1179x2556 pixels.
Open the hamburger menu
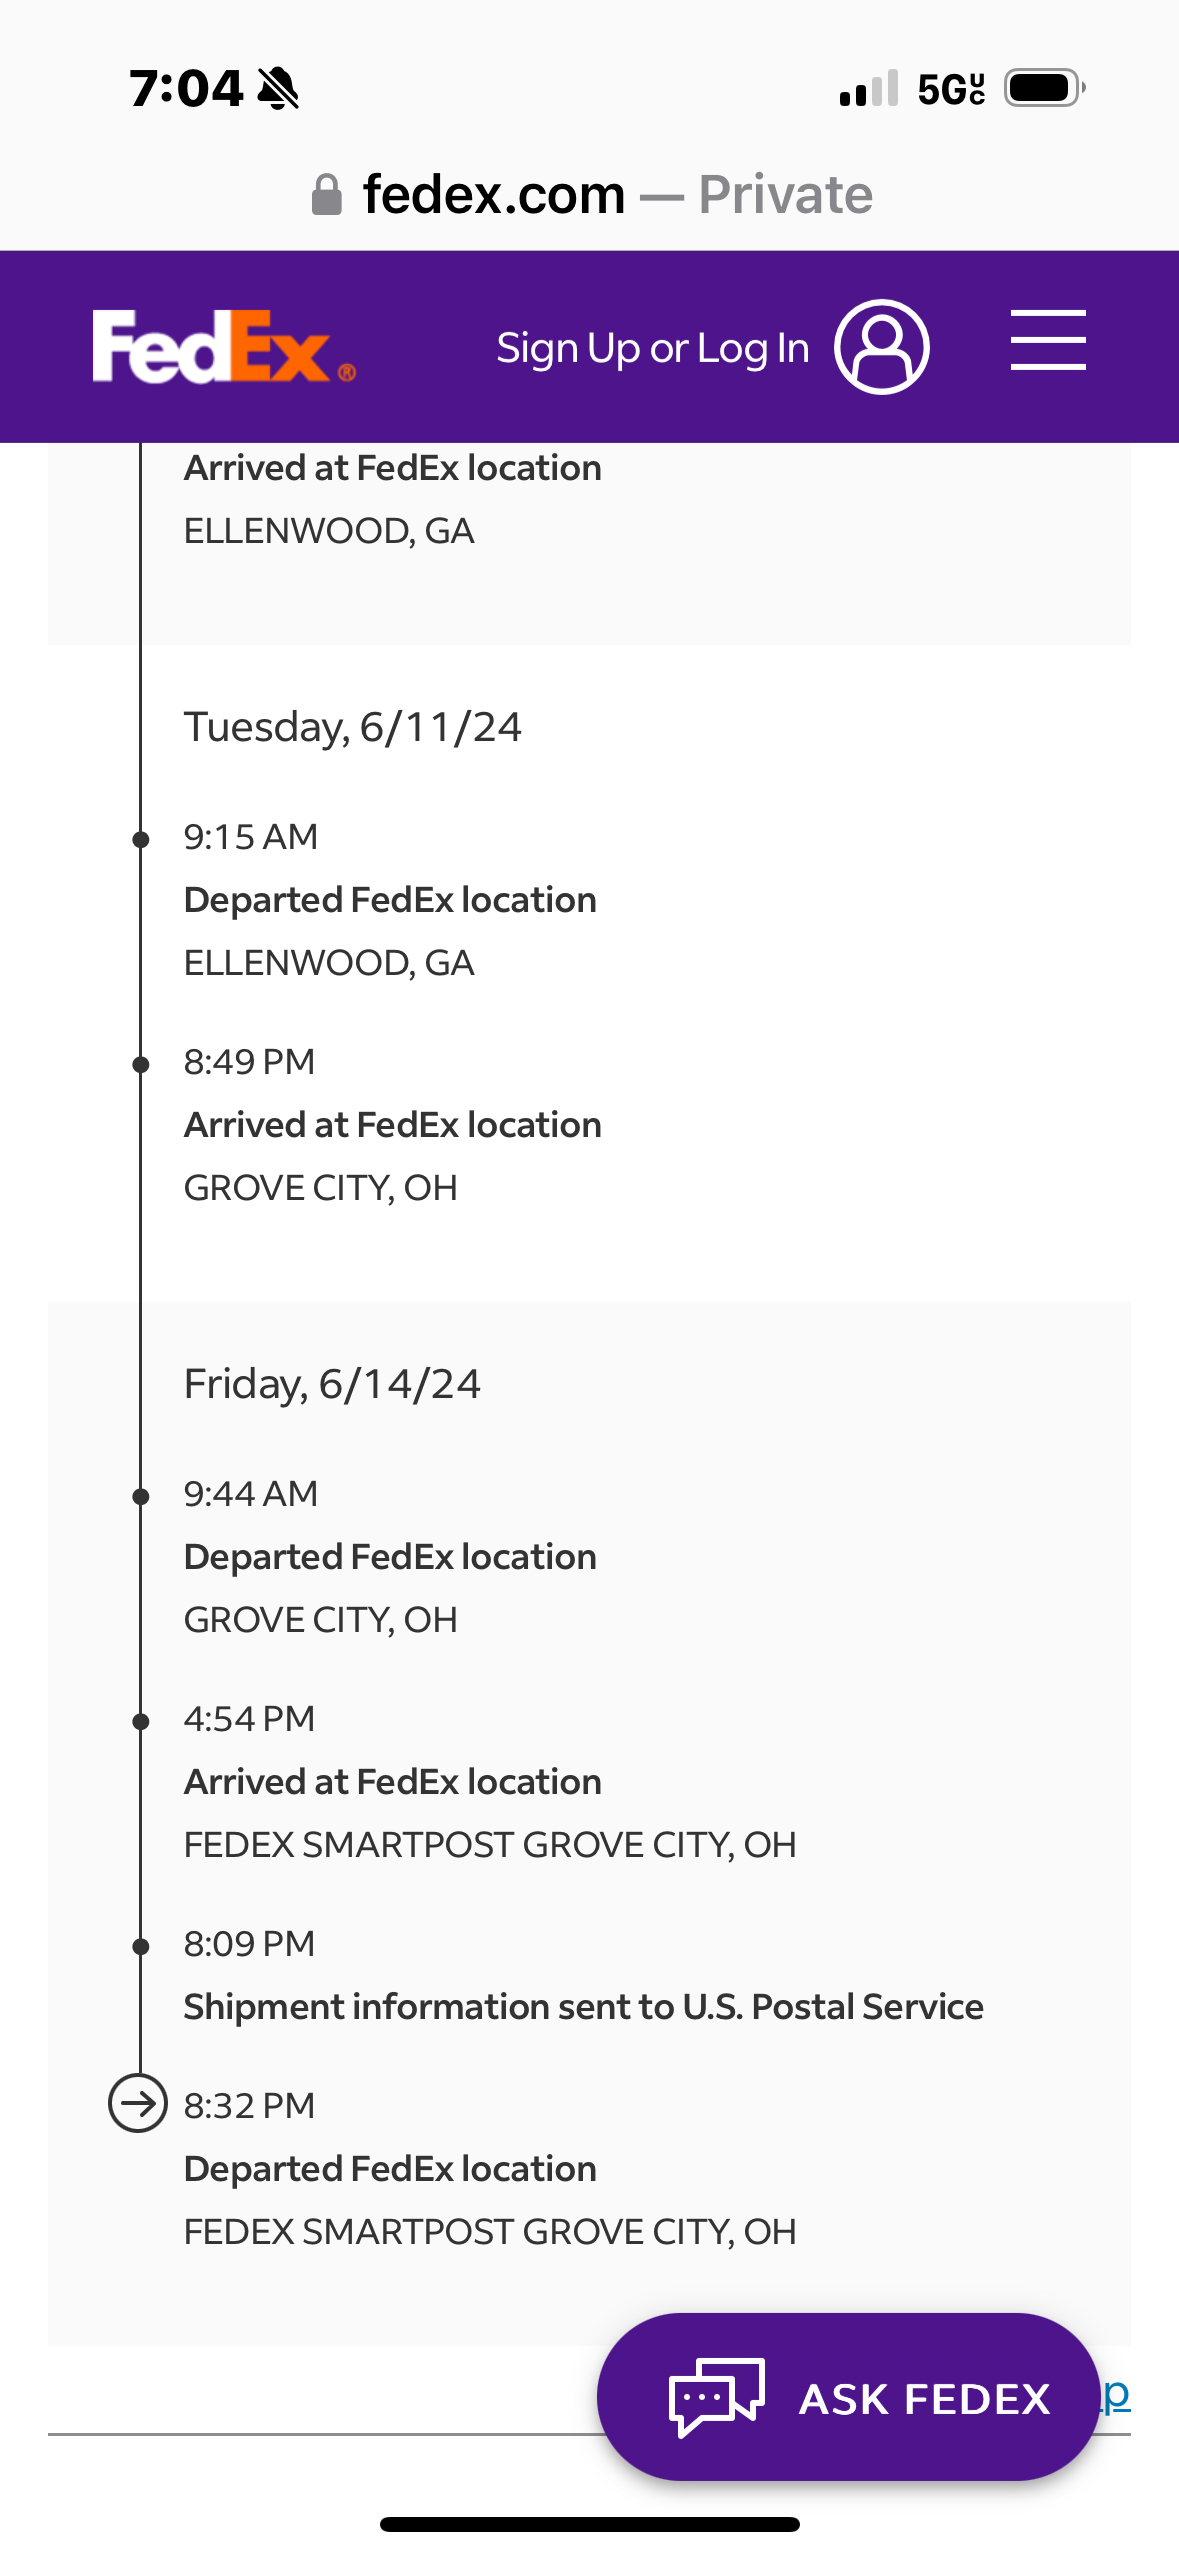(1047, 340)
